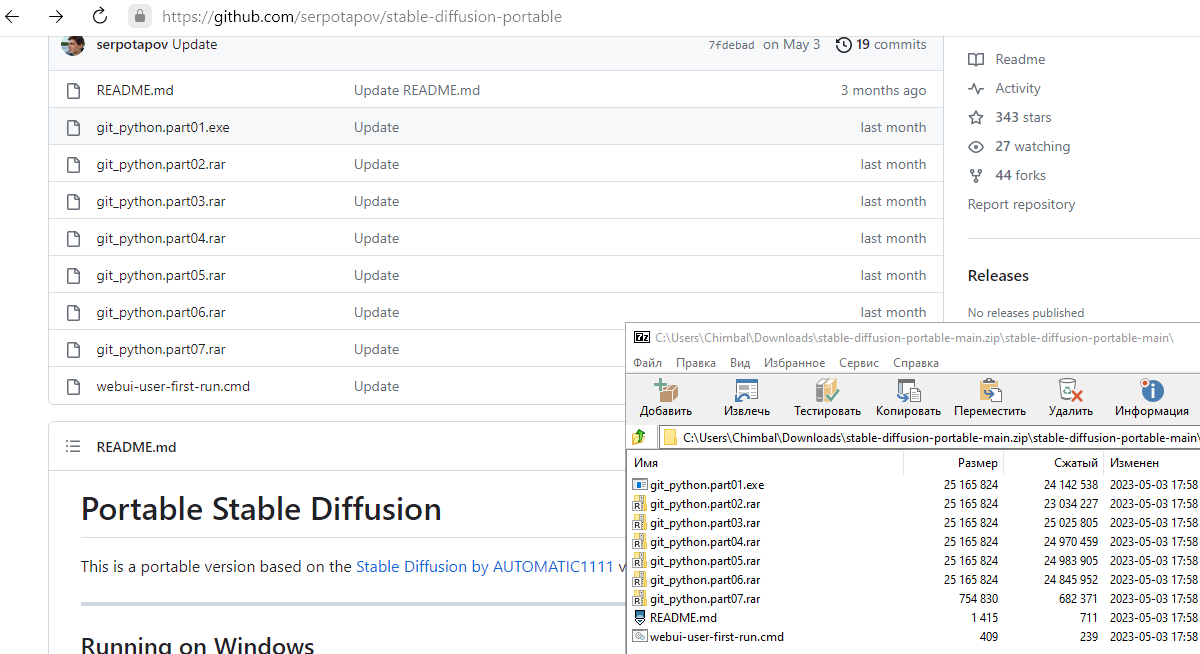Open git_python.part06.rar on GitHub
This screenshot has height=654, width=1200.
point(161,312)
